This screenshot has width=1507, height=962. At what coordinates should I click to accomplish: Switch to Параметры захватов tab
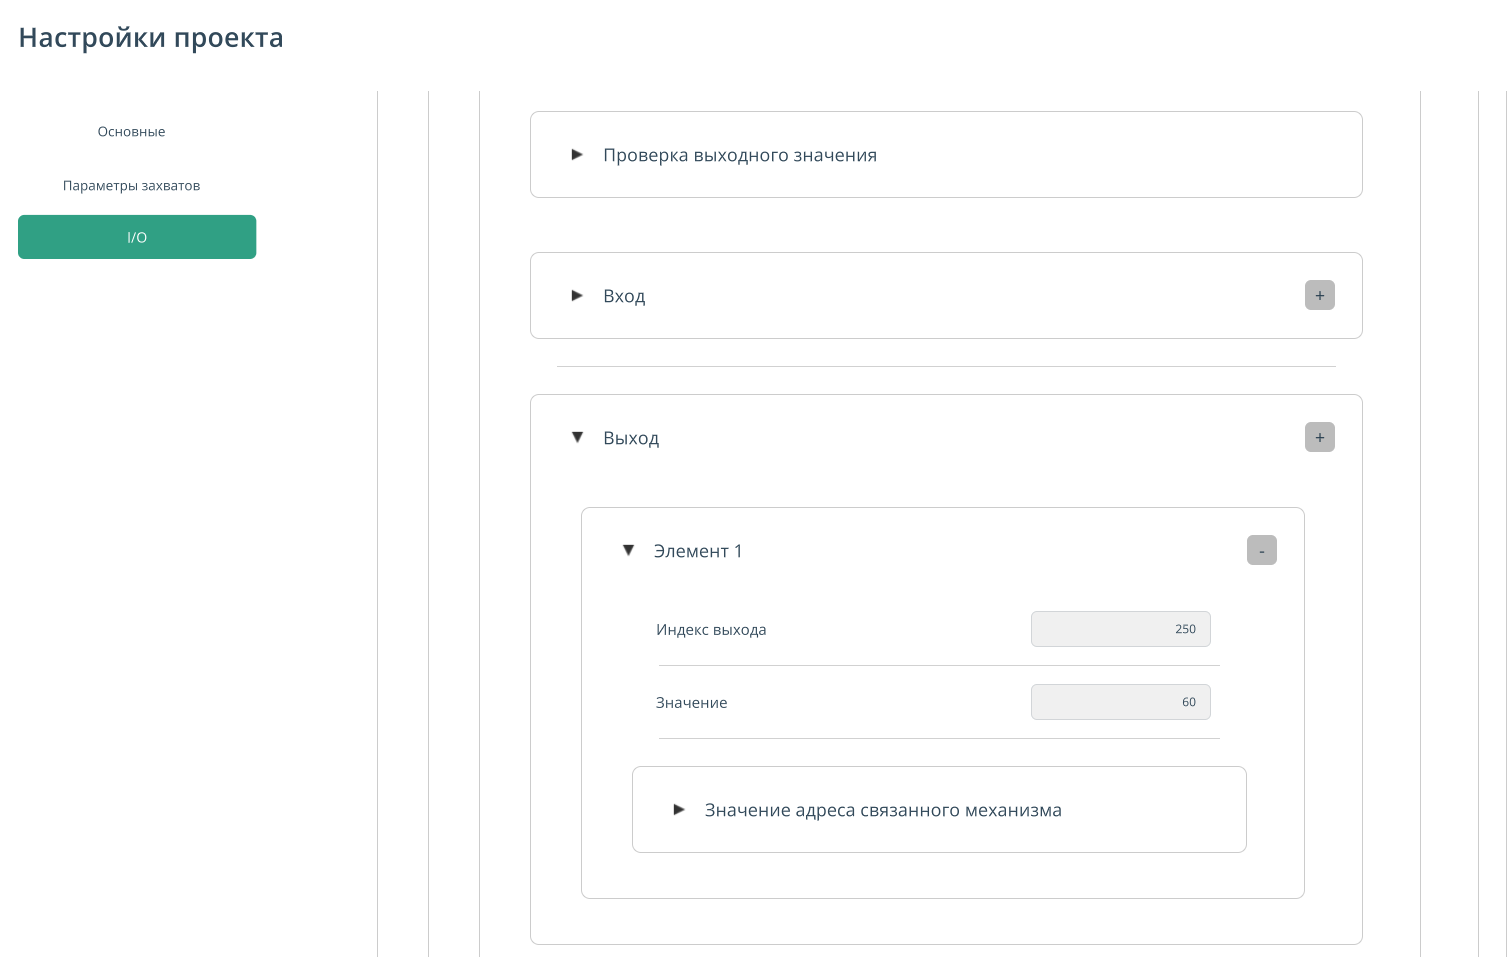point(131,186)
